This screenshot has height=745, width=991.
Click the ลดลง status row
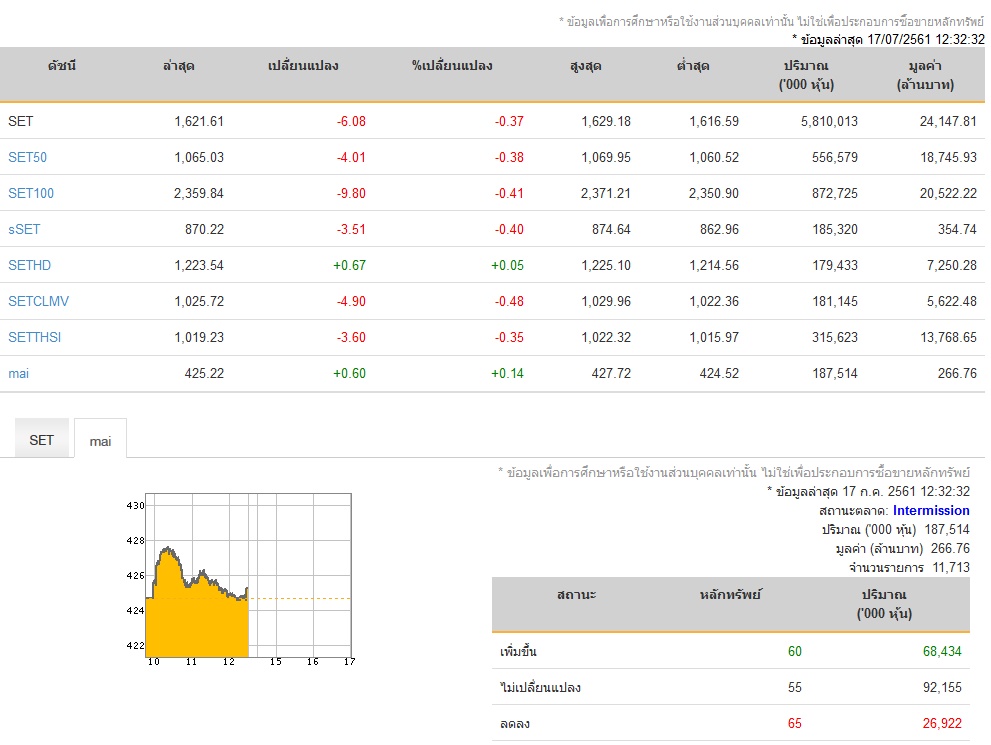pos(731,724)
